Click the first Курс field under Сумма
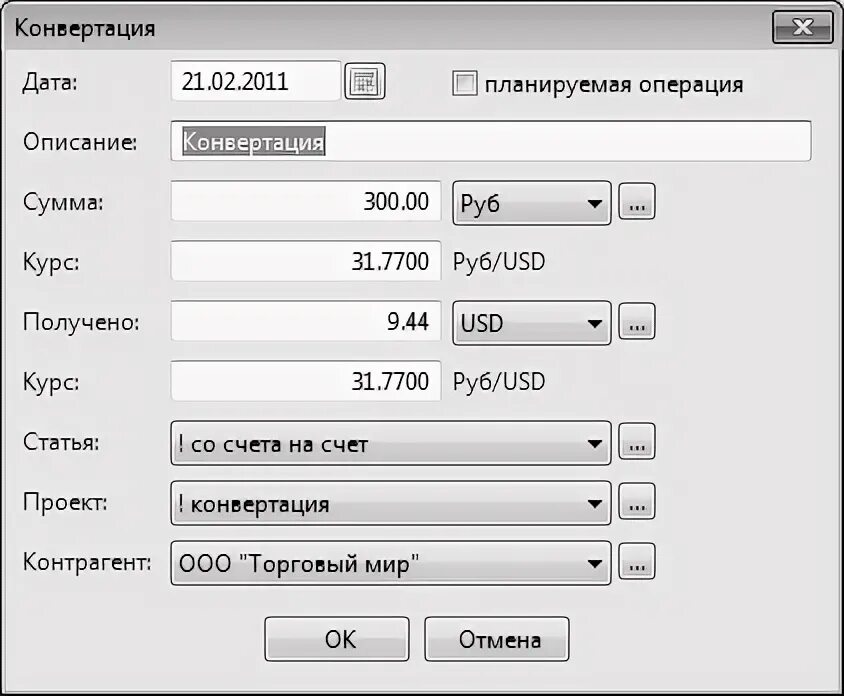This screenshot has height=696, width=844. 306,261
